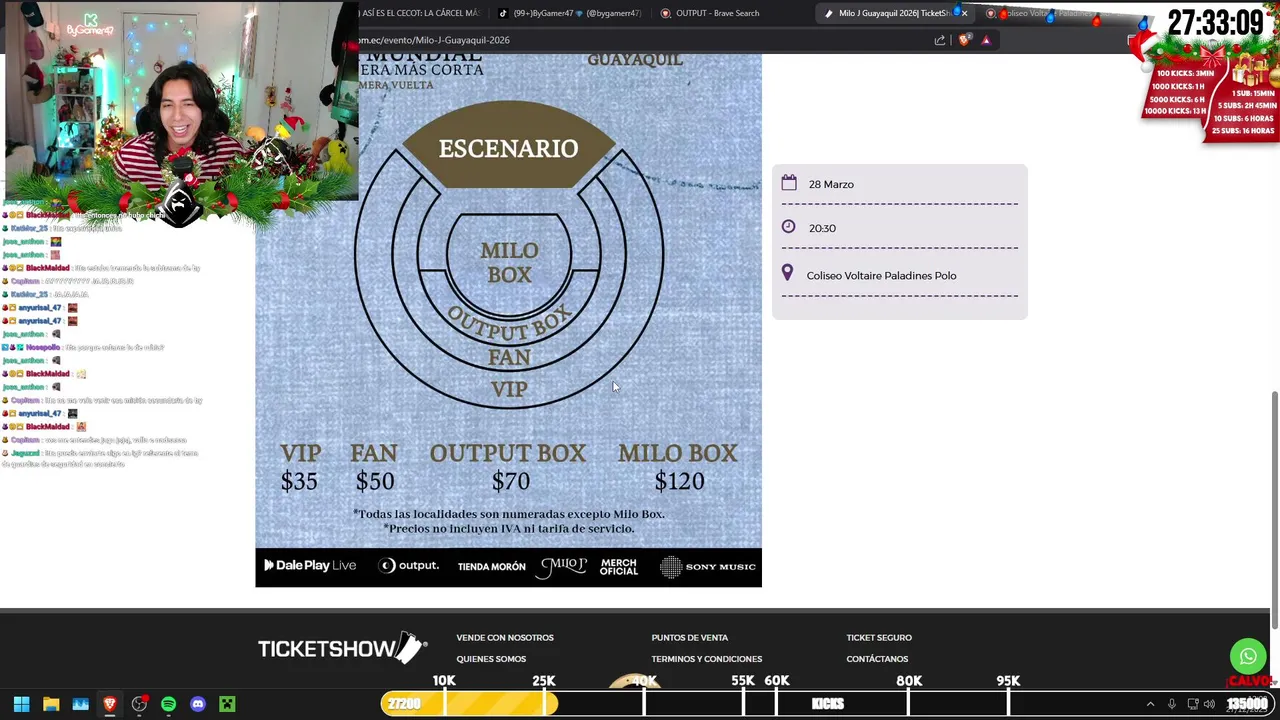Open the photos app taskbar icon
Image resolution: width=1280 pixels, height=720 pixels.
80,704
